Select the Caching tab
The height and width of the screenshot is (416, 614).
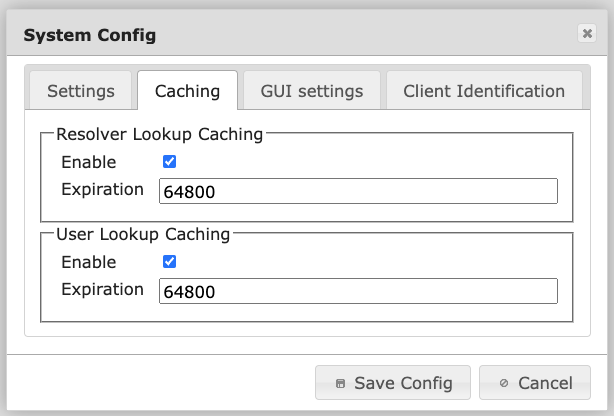tap(187, 91)
